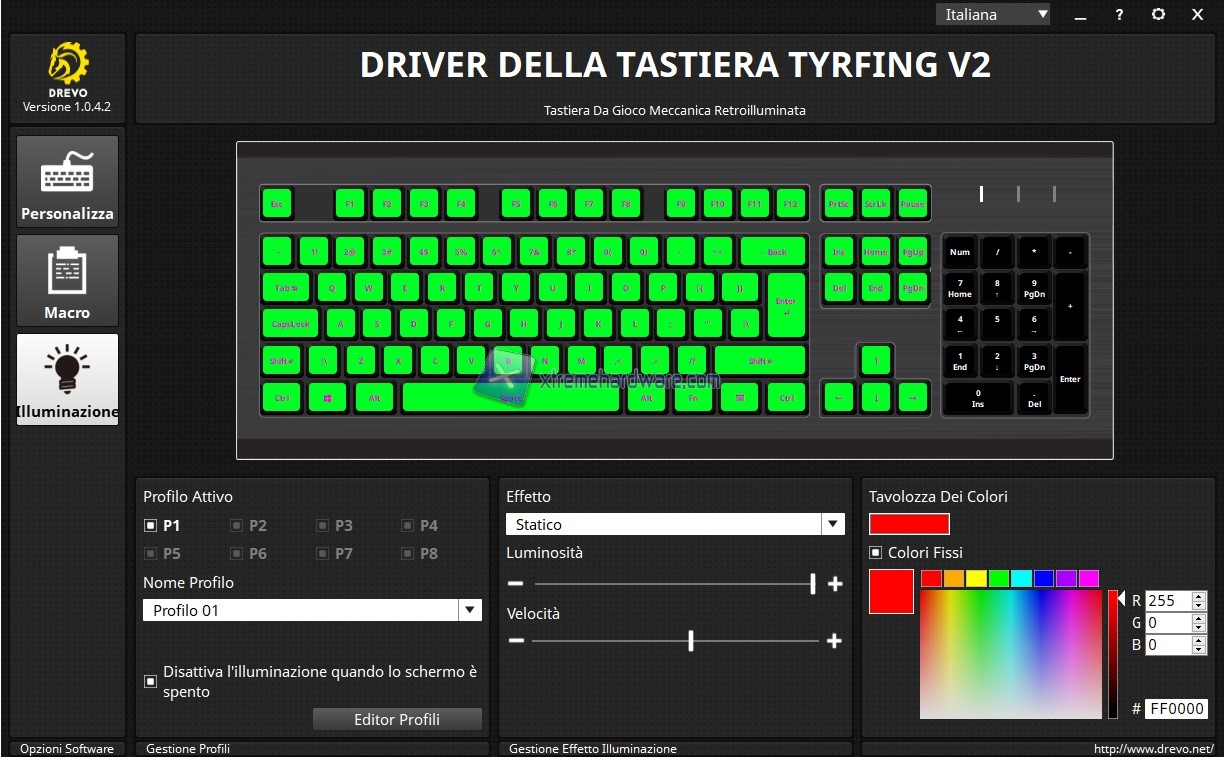Open the help question mark icon
The width and height of the screenshot is (1224, 757).
click(x=1119, y=15)
